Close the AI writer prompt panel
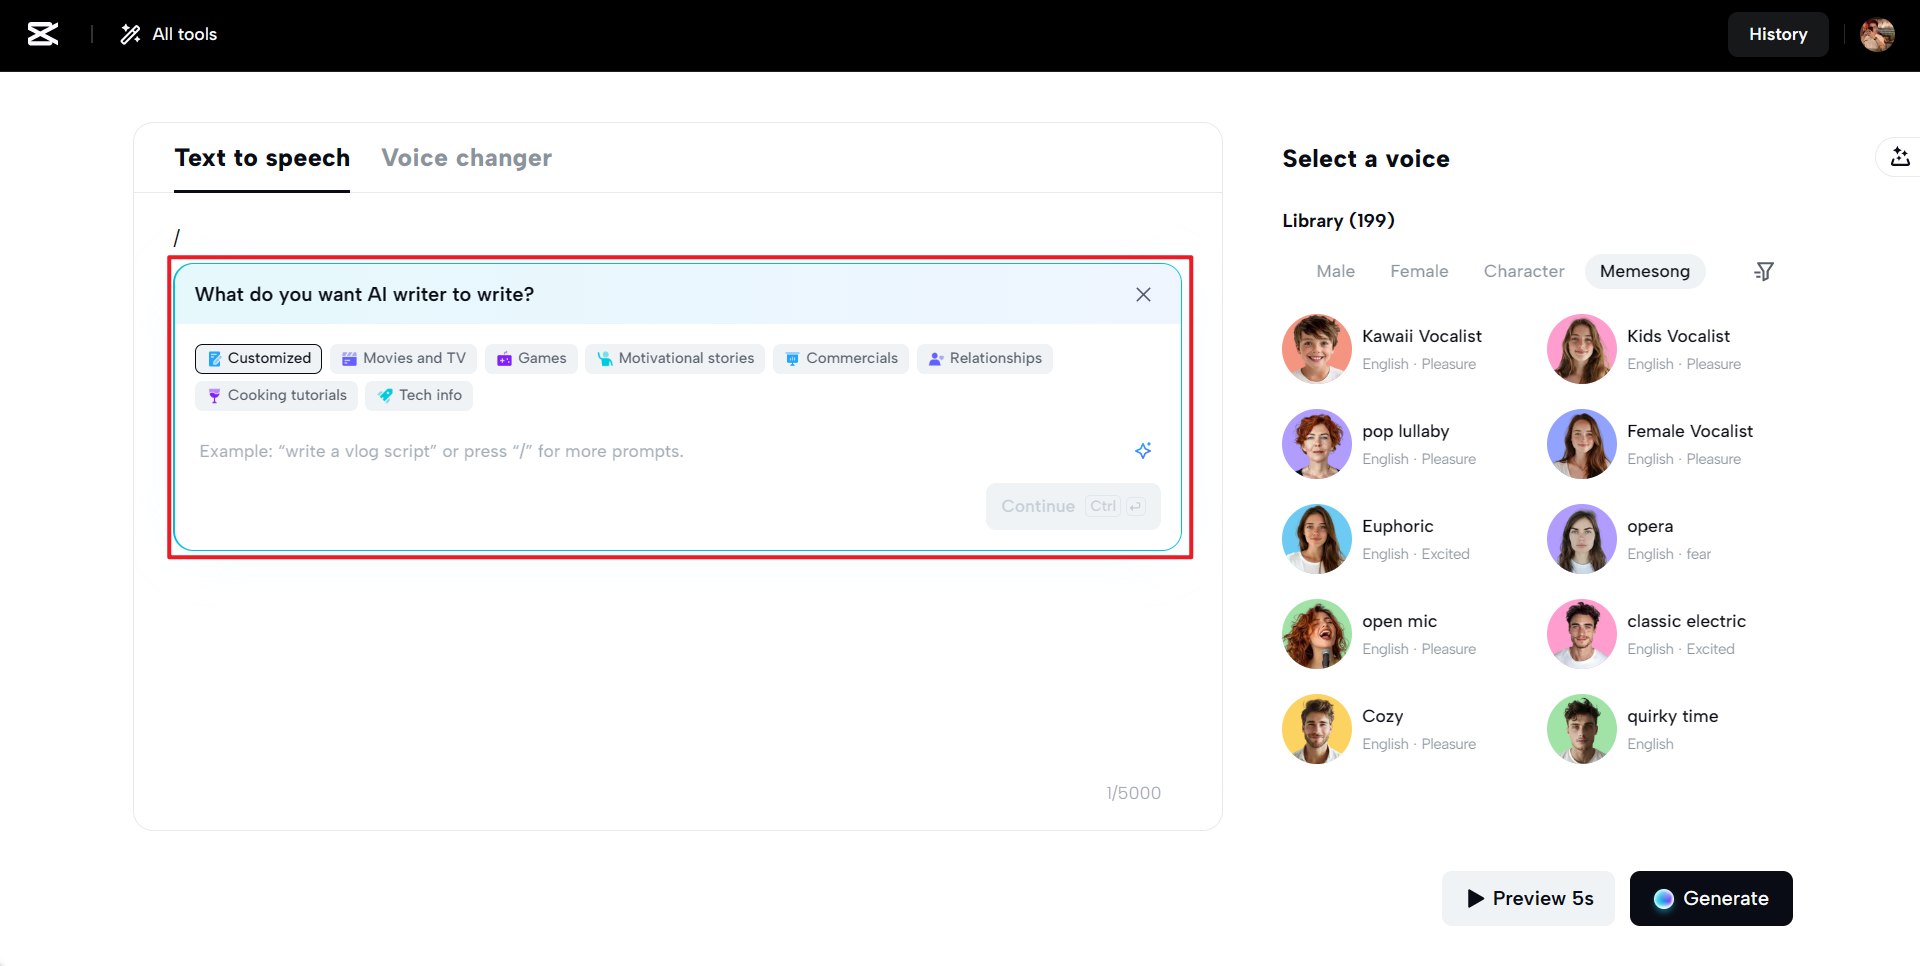Image resolution: width=1920 pixels, height=966 pixels. click(x=1143, y=294)
